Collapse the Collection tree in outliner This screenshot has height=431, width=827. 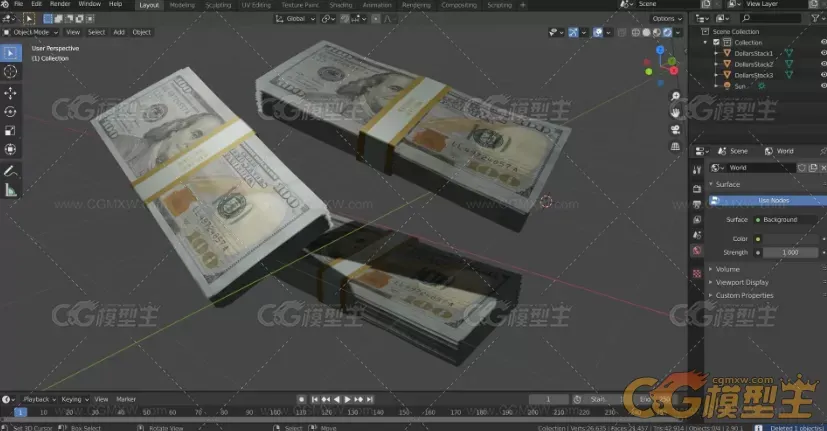[x=706, y=43]
